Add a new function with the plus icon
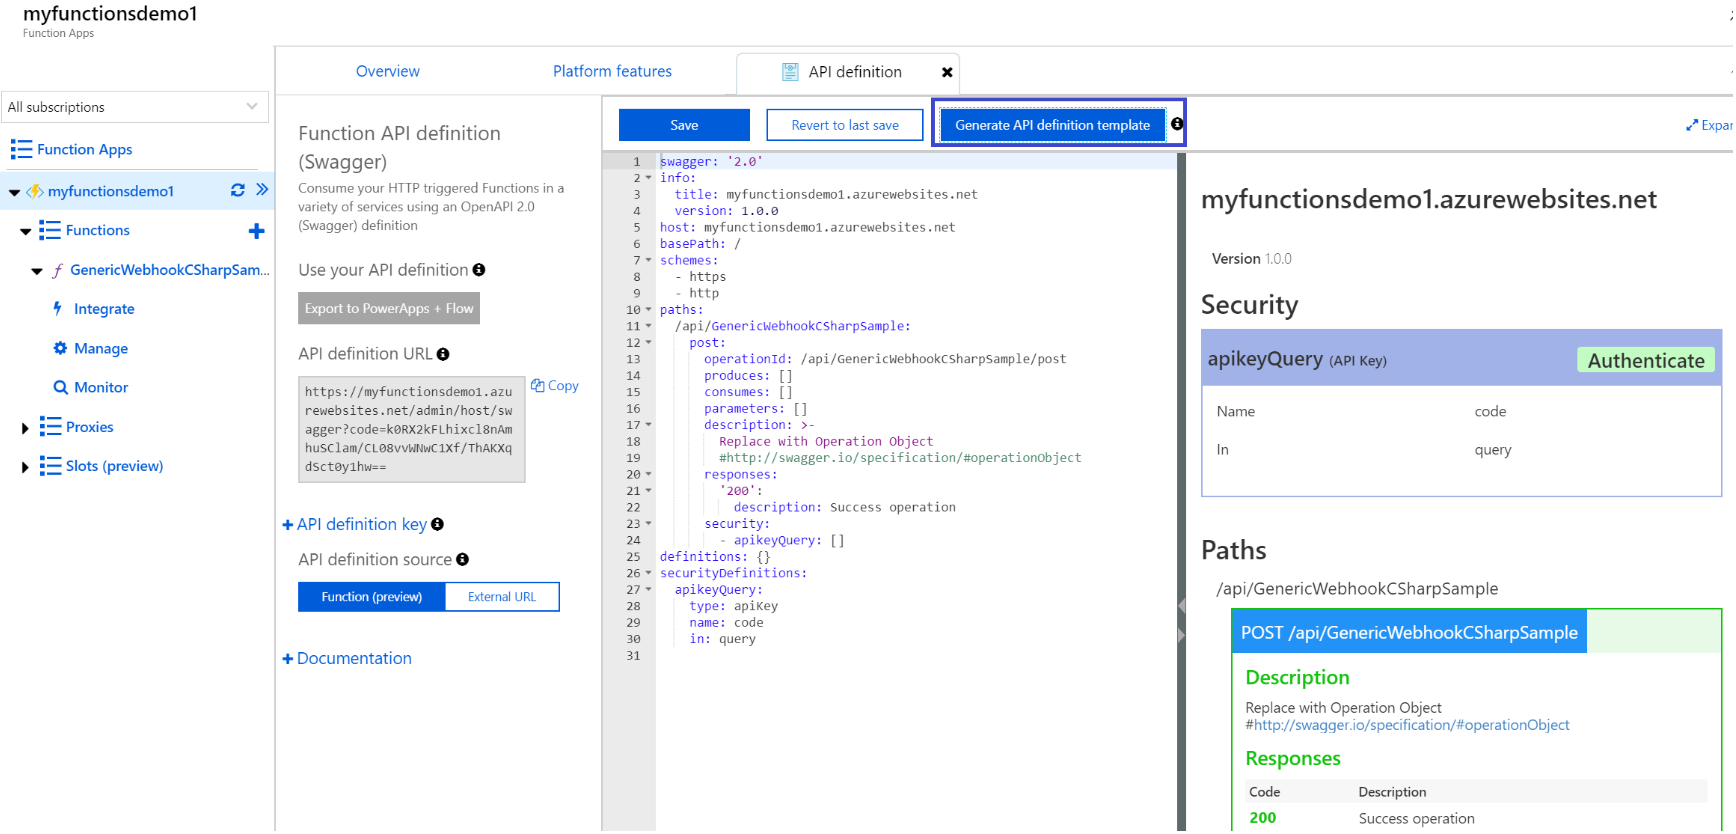 click(x=257, y=231)
